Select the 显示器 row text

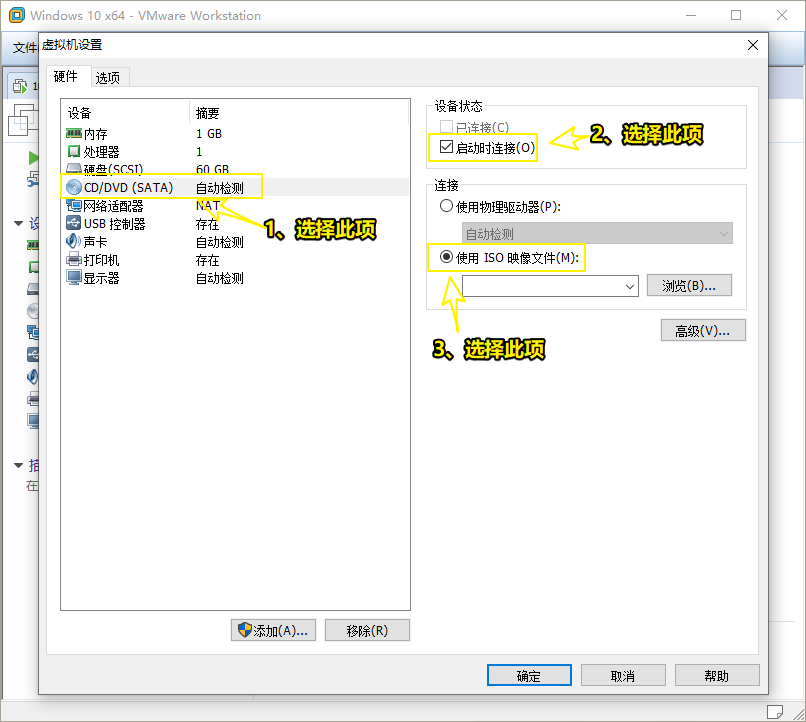[101, 277]
